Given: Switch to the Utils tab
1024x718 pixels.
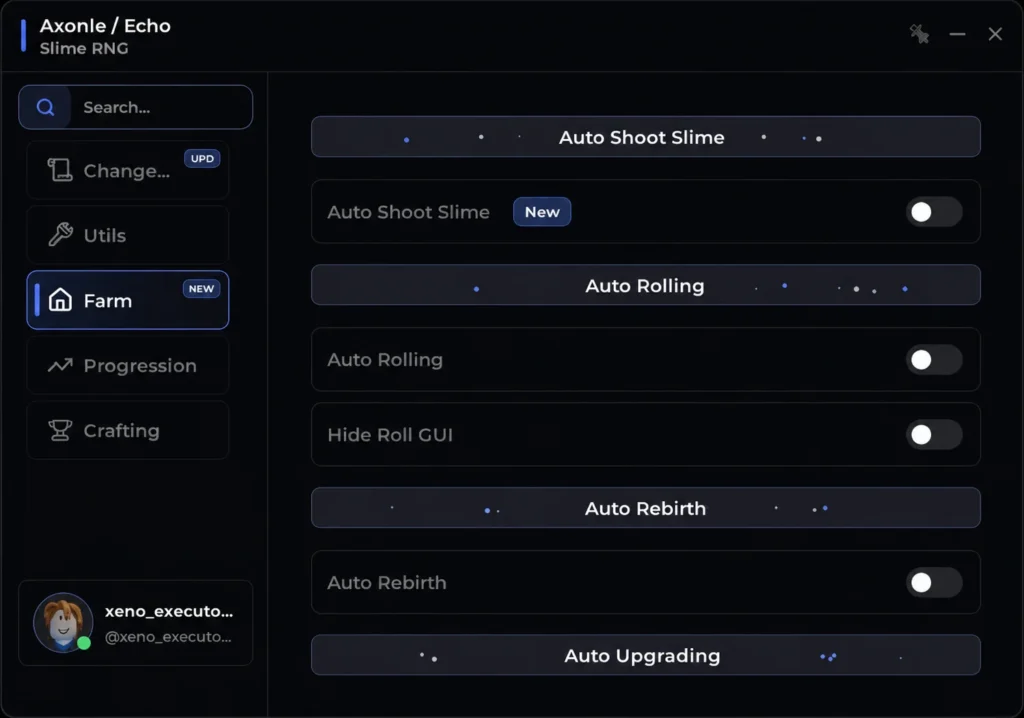Looking at the screenshot, I should 127,235.
